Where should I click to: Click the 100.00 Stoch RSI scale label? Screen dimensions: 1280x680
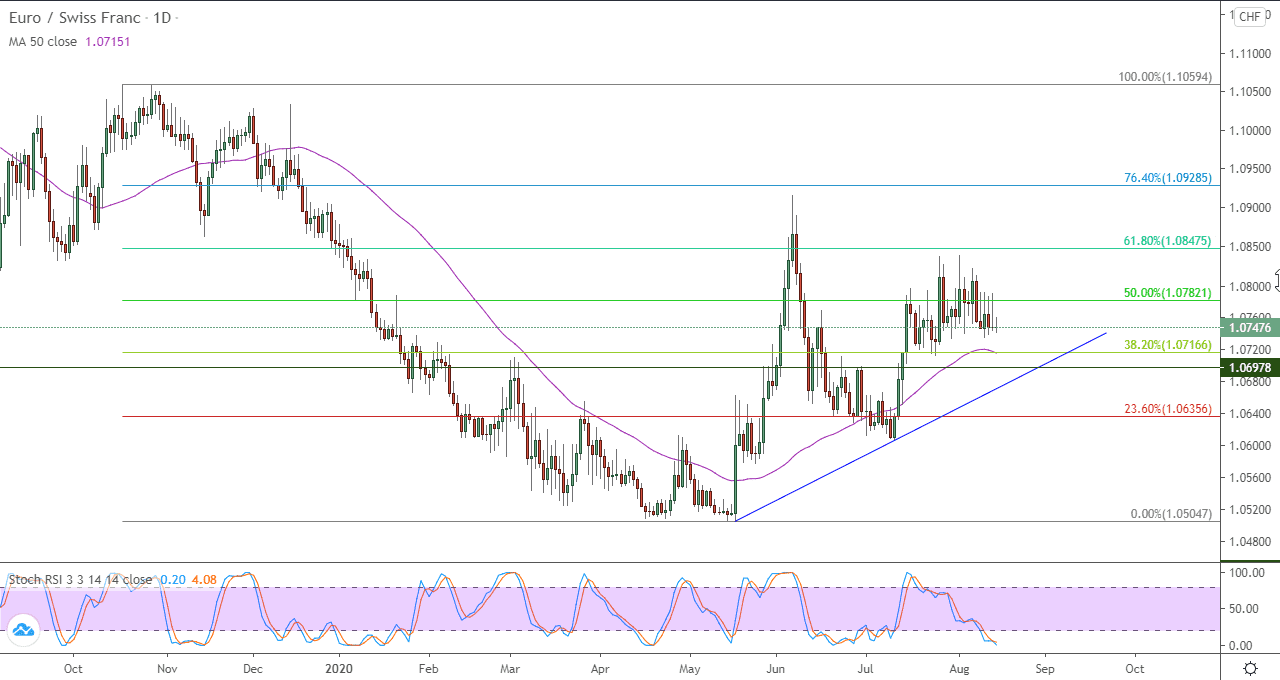tap(1247, 574)
